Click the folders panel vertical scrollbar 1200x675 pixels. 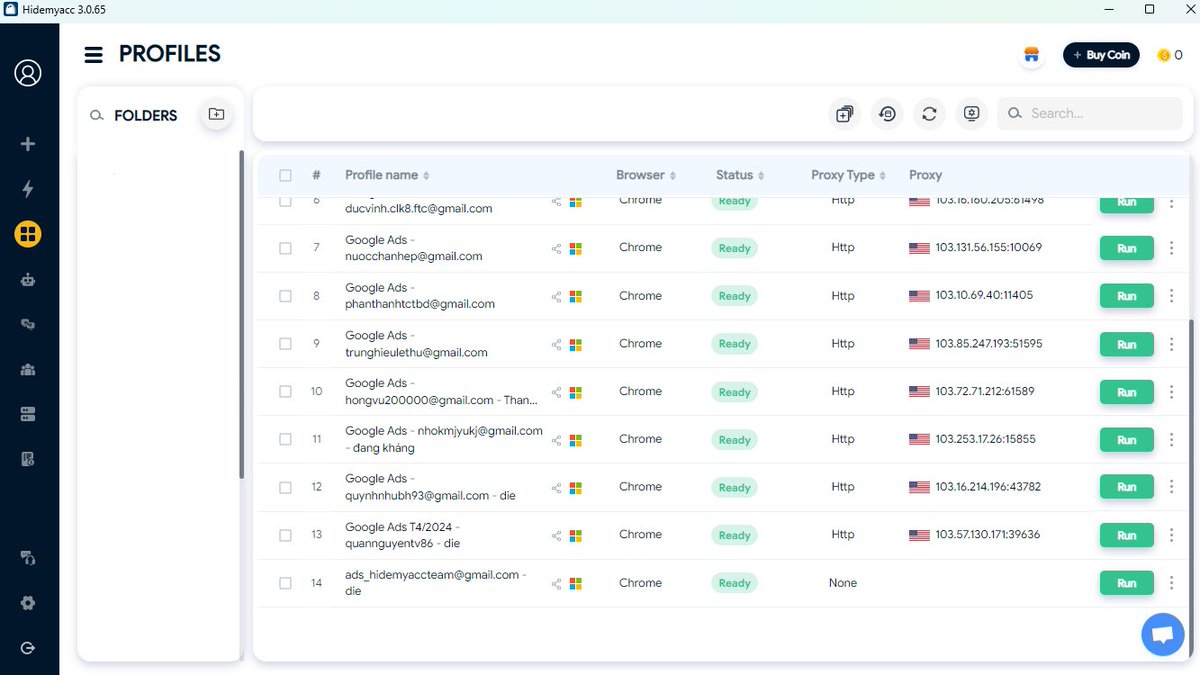click(241, 314)
